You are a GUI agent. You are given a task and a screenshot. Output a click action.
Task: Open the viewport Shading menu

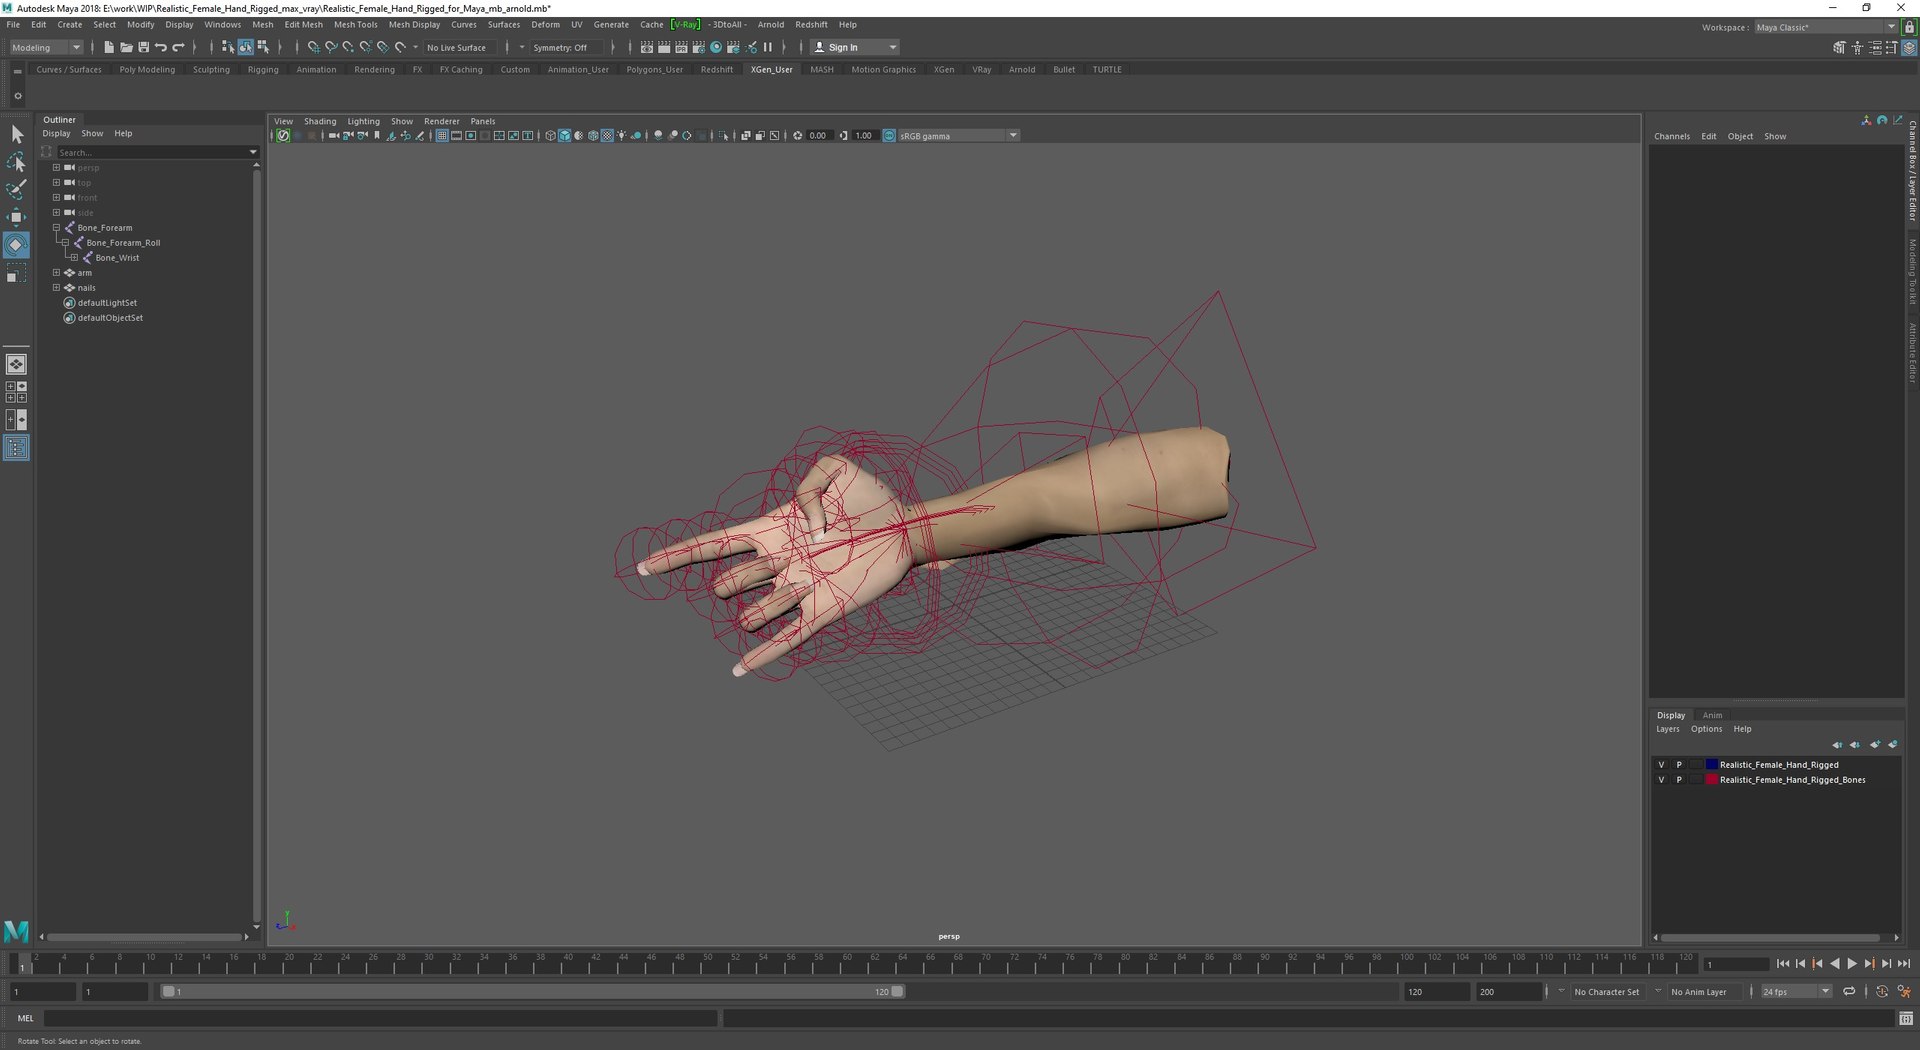point(320,121)
